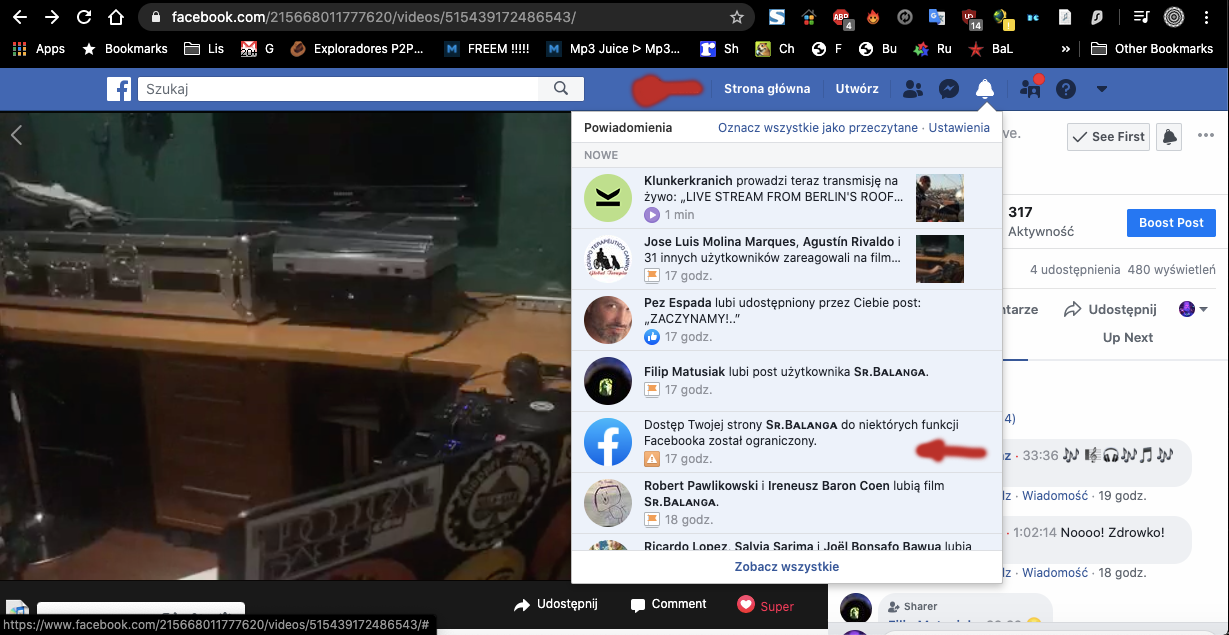Toggle See First for this page
The image size is (1229, 635).
point(1108,137)
